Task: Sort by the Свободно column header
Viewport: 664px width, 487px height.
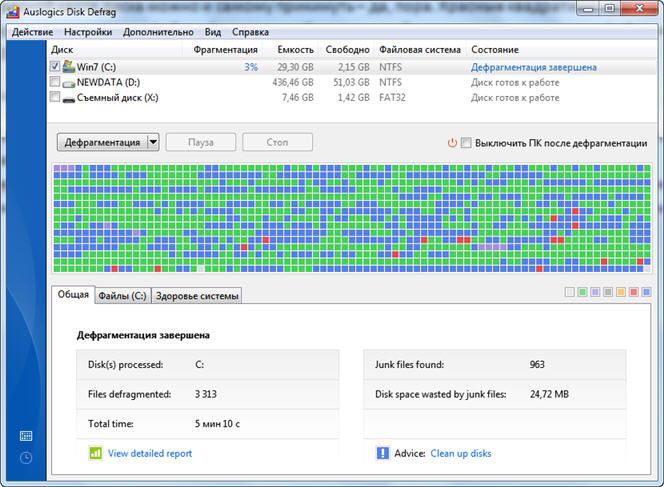Action: point(347,50)
